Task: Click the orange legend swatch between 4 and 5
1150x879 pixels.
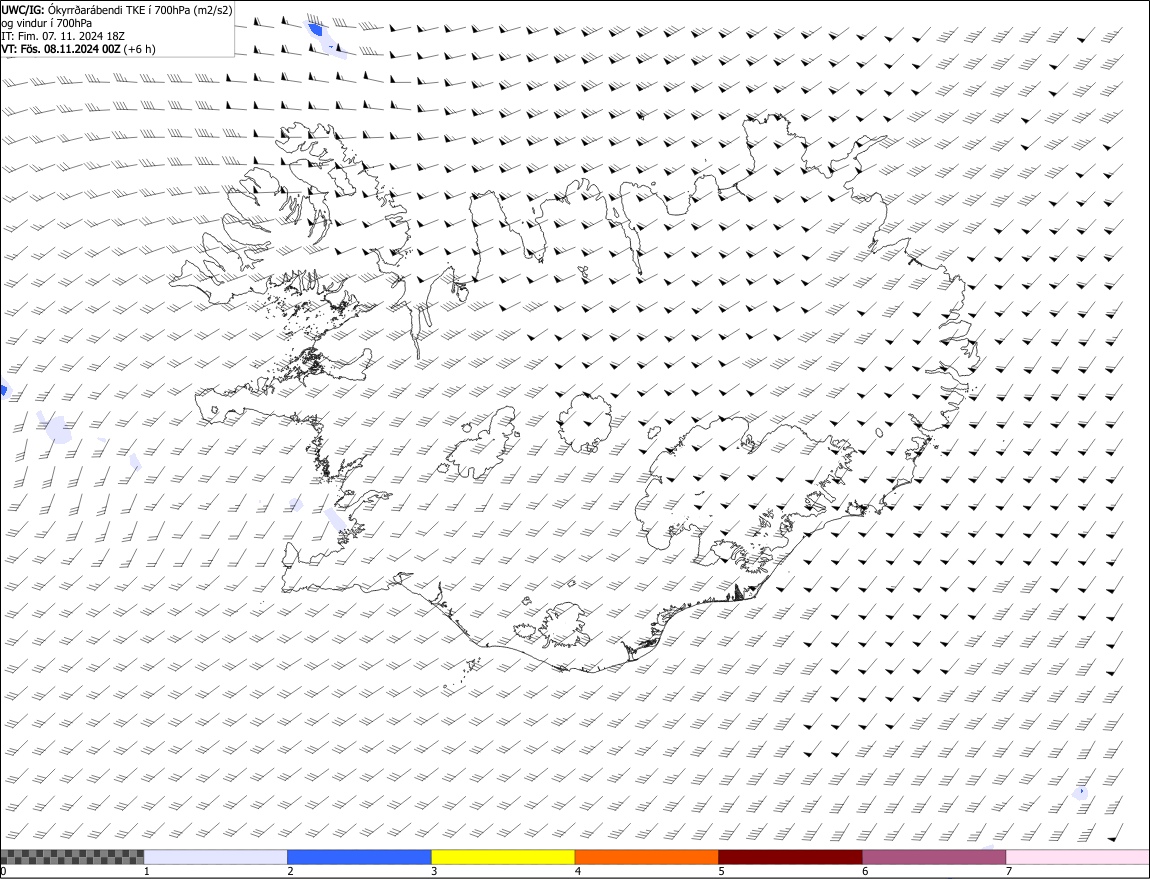Action: point(647,857)
